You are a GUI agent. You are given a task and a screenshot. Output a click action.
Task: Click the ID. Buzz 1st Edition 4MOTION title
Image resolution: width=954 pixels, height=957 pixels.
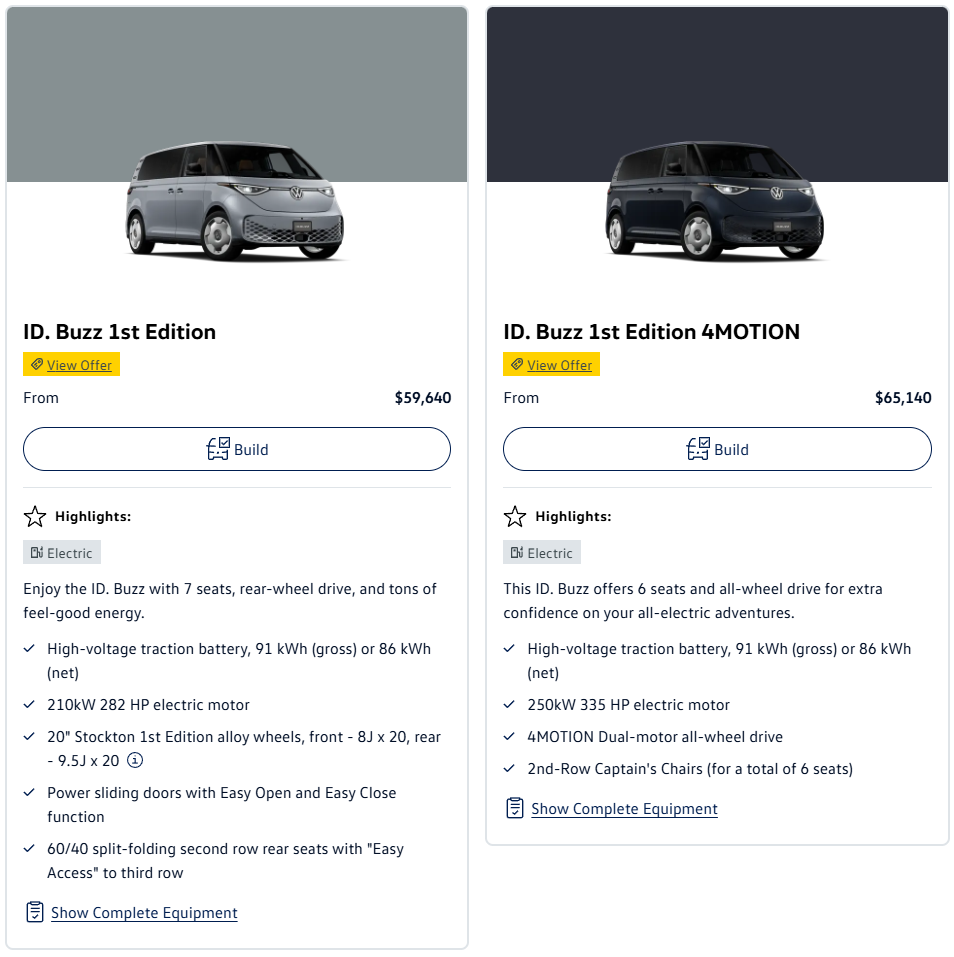pyautogui.click(x=651, y=332)
